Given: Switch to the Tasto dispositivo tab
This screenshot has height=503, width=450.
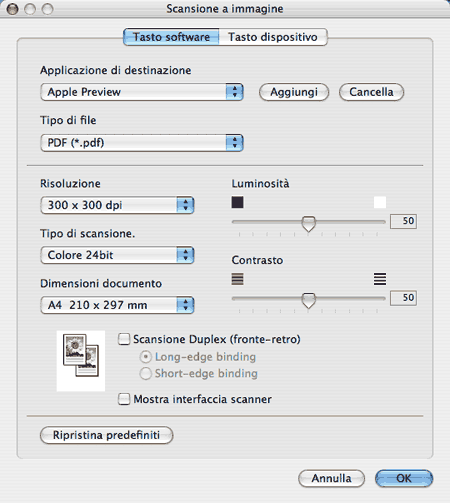Looking at the screenshot, I should point(273,37).
